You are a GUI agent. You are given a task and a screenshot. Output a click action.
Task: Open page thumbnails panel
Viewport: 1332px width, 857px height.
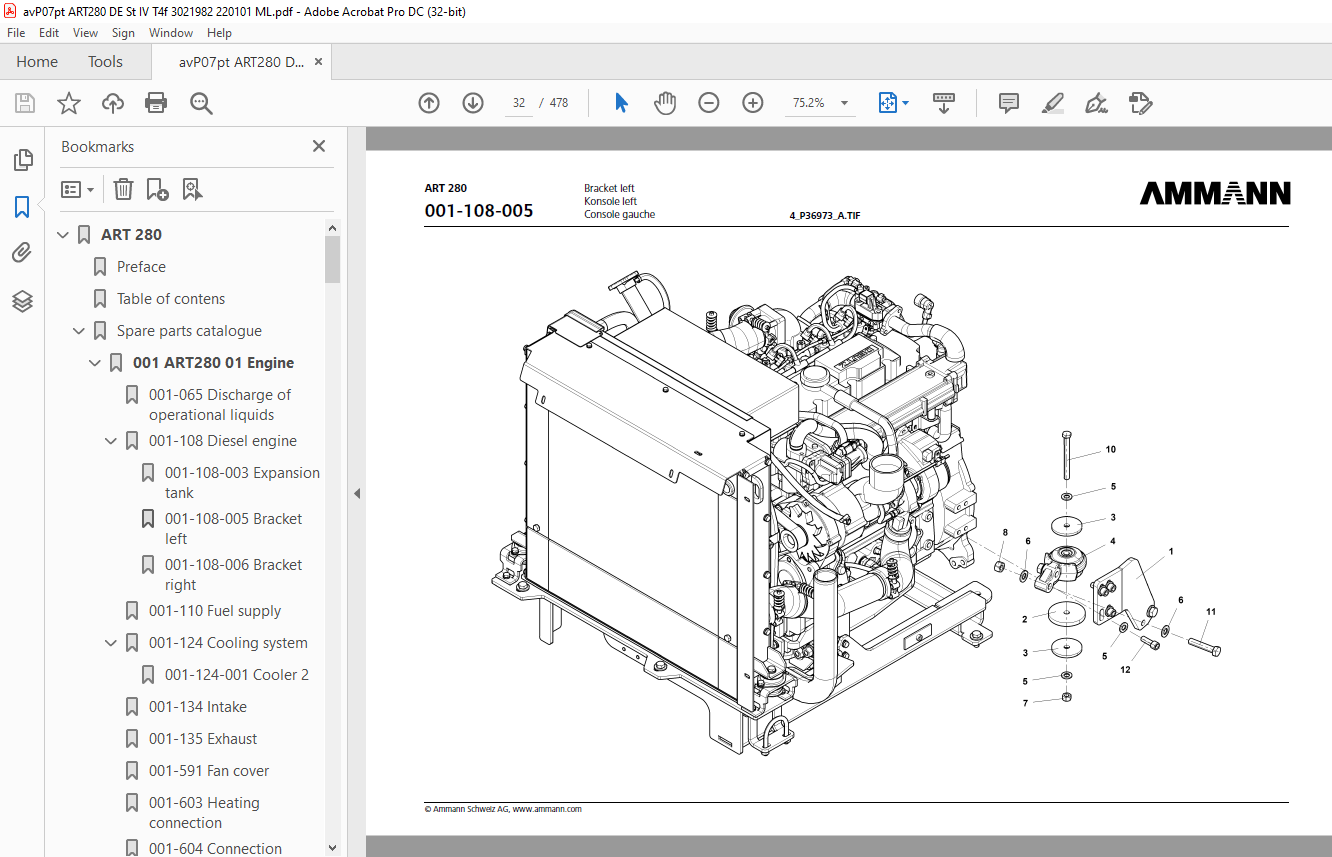pos(22,160)
